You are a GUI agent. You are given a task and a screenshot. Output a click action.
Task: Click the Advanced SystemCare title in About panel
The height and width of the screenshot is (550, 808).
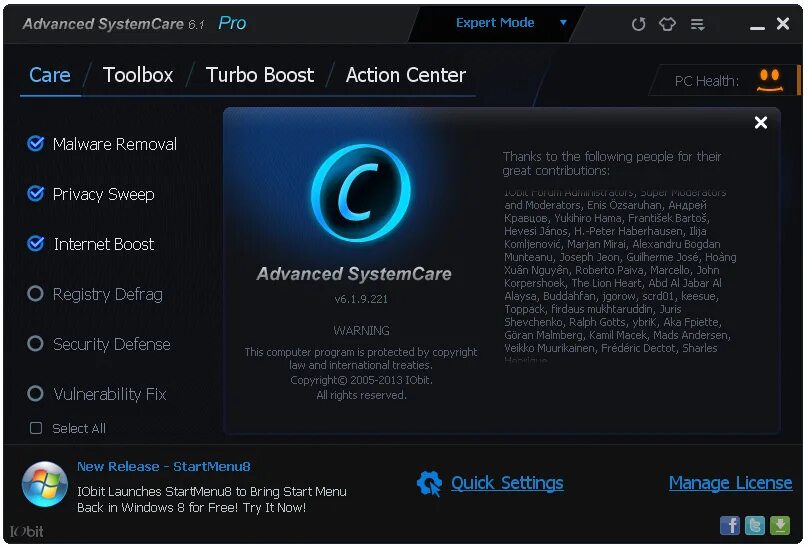pyautogui.click(x=354, y=274)
